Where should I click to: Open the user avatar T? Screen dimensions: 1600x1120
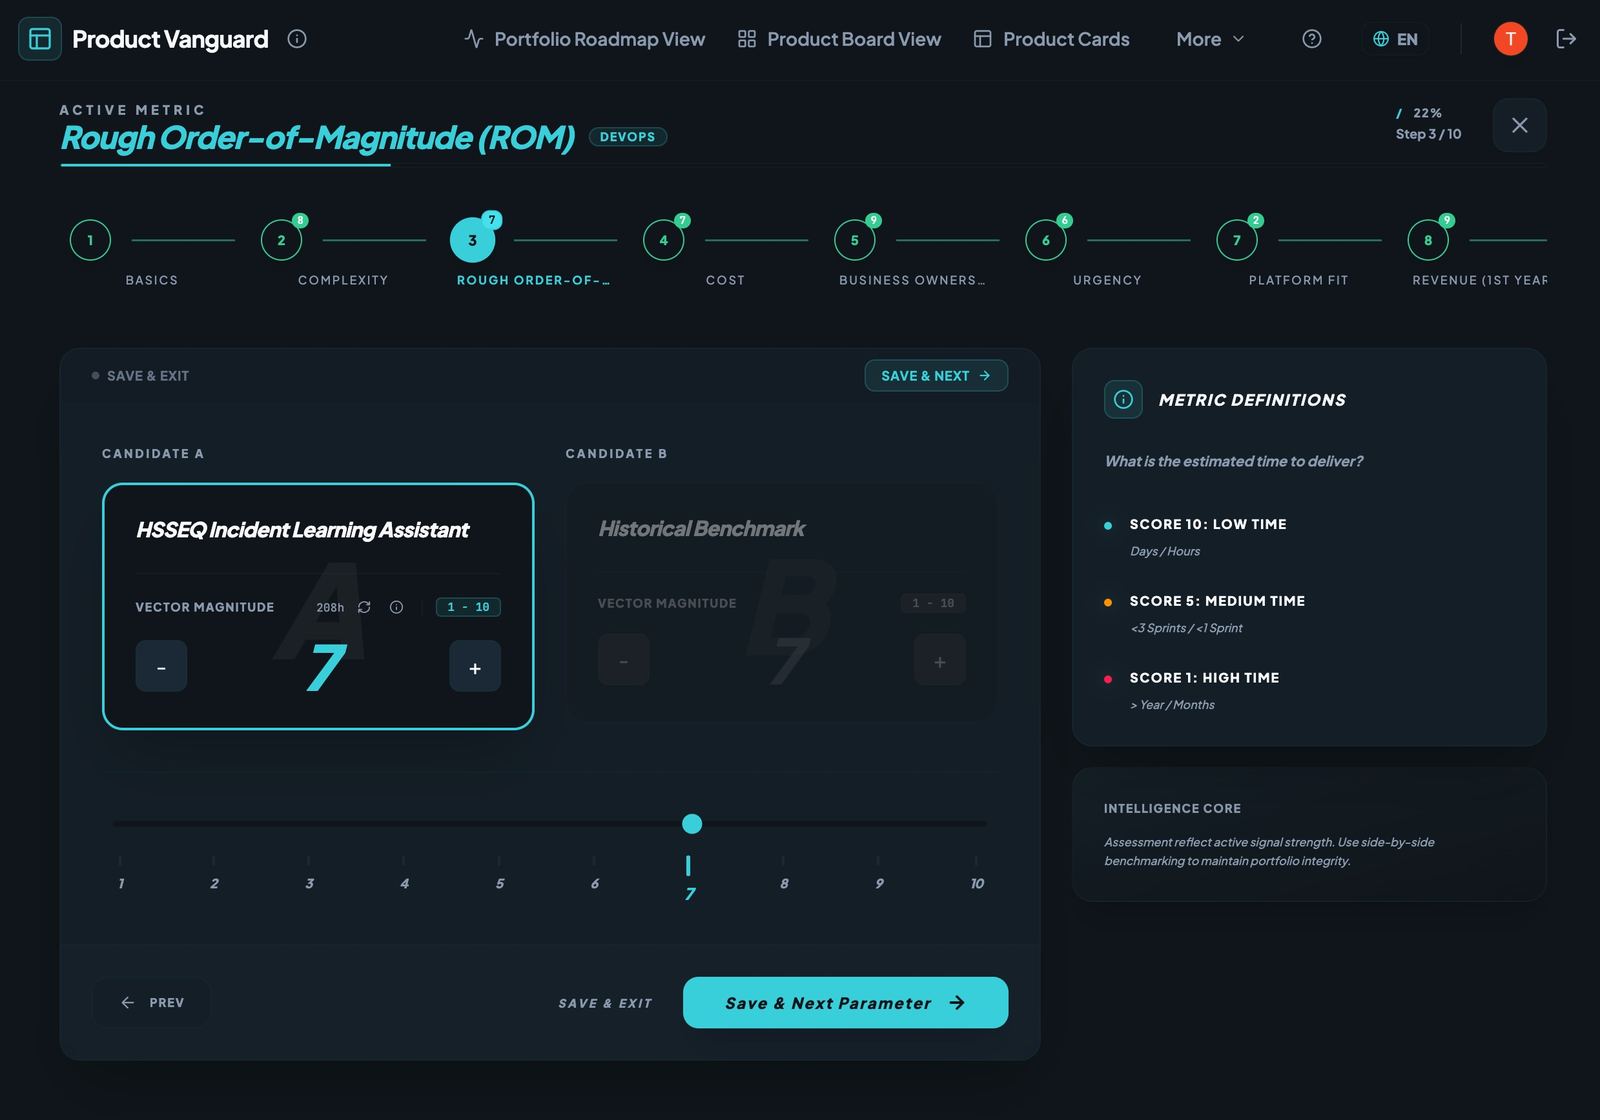click(1510, 39)
